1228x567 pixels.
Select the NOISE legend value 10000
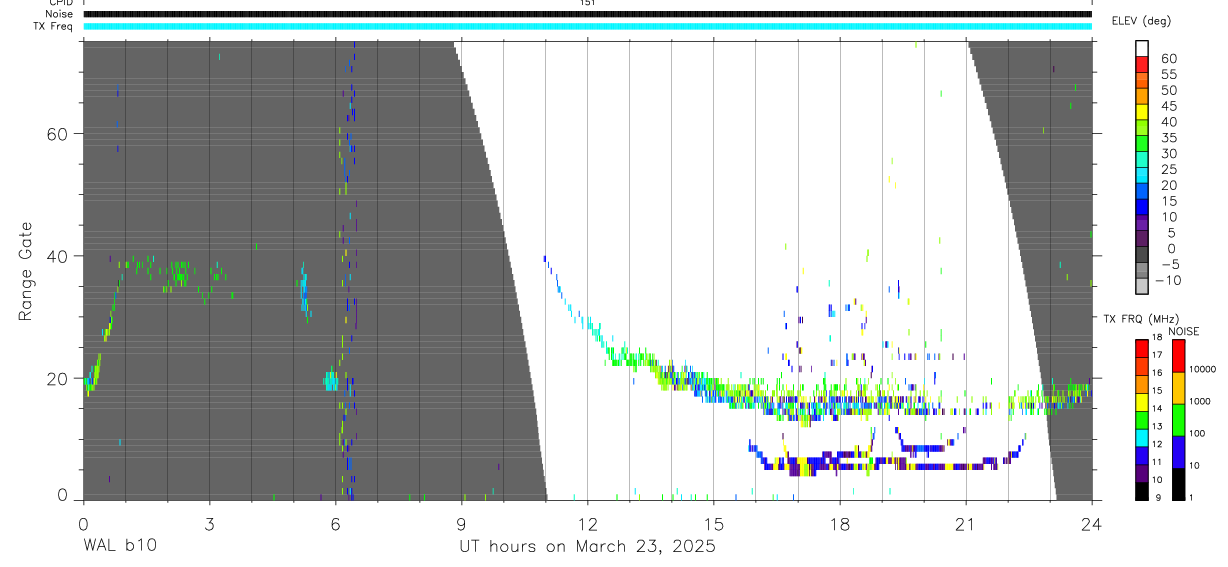point(1204,370)
